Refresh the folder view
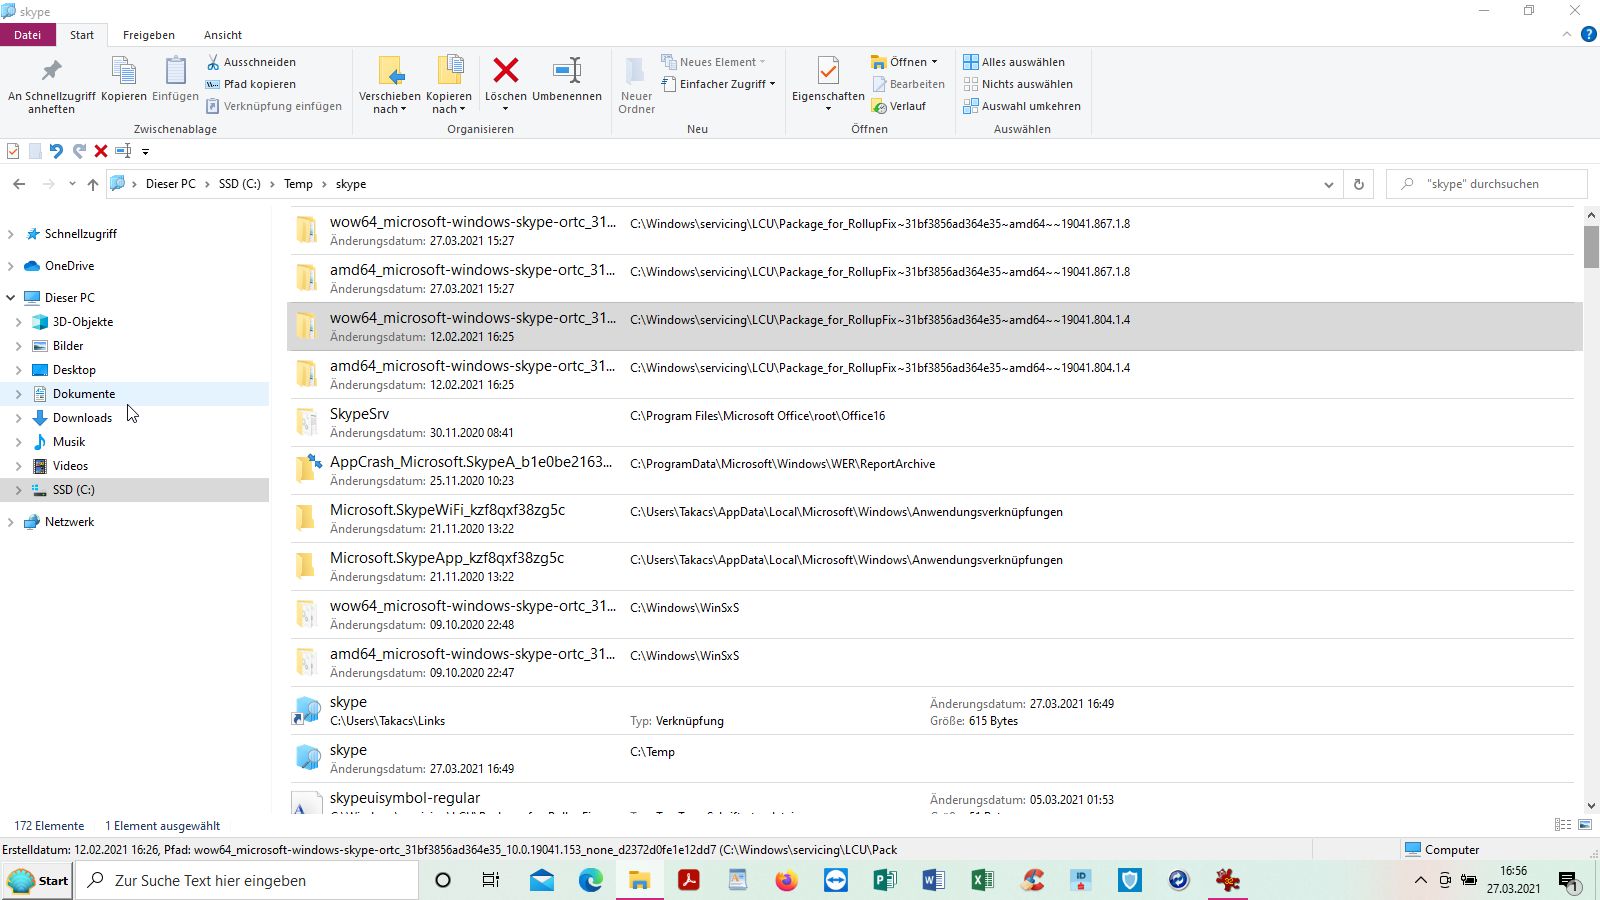Screen dimensions: 1600x900 pyautogui.click(x=1358, y=184)
